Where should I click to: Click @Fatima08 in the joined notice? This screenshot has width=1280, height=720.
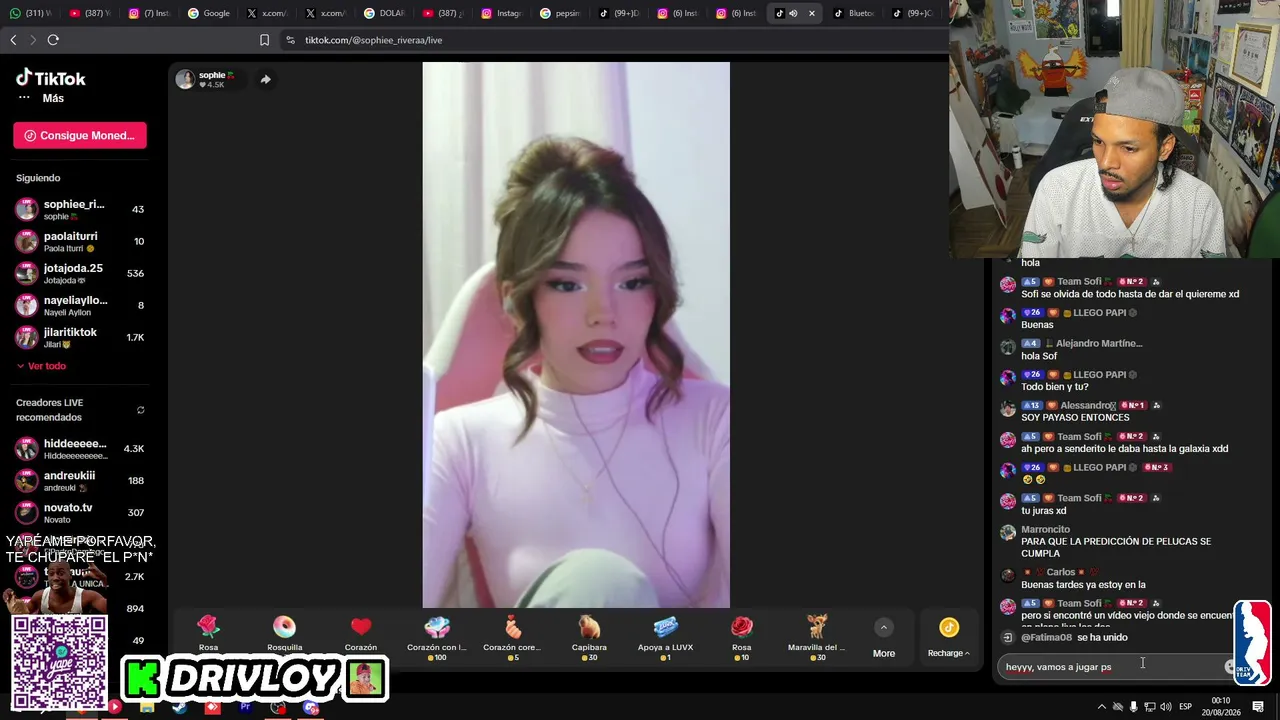pyautogui.click(x=1046, y=637)
